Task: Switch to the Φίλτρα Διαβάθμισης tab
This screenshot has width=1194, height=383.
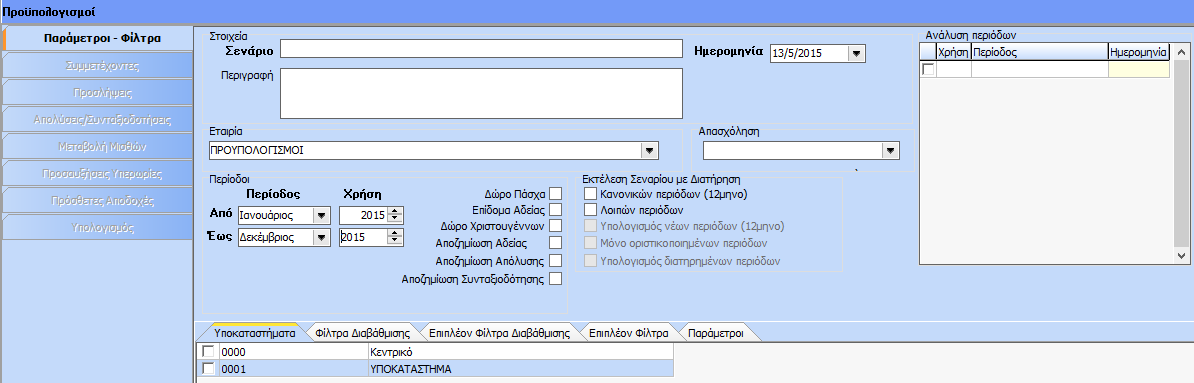Action: click(x=362, y=333)
